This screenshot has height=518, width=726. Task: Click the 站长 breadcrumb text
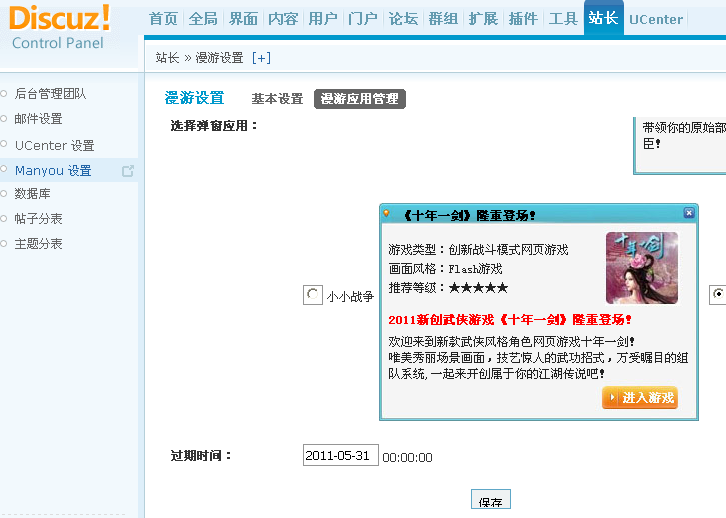pyautogui.click(x=167, y=58)
